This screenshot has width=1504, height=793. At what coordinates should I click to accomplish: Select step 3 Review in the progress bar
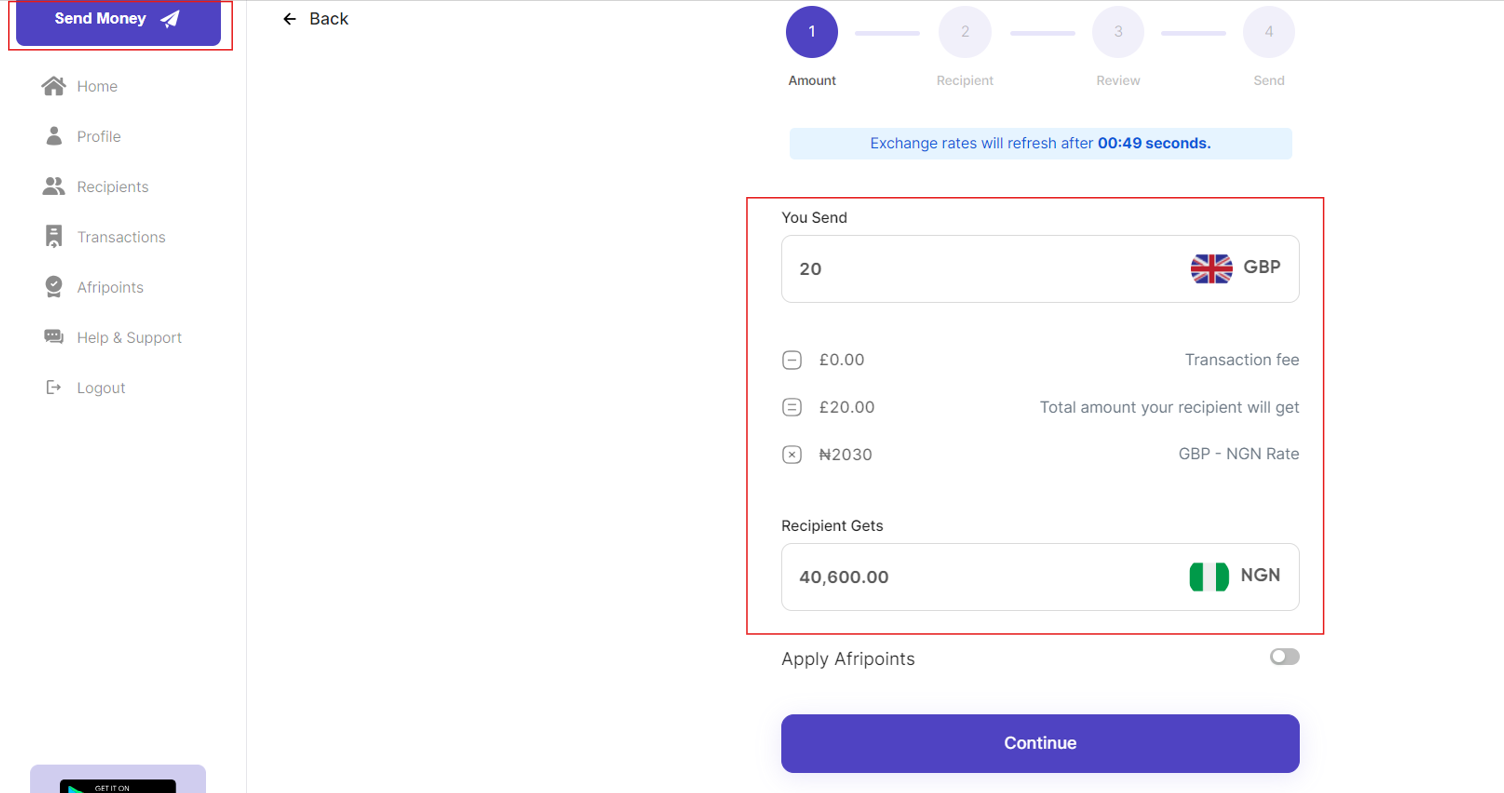[x=1117, y=31]
